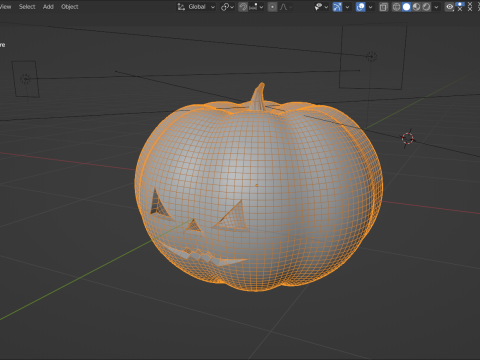Viewport: 480px width, 360px height.
Task: Toggle the snap magnet icon
Action: (x=243, y=7)
